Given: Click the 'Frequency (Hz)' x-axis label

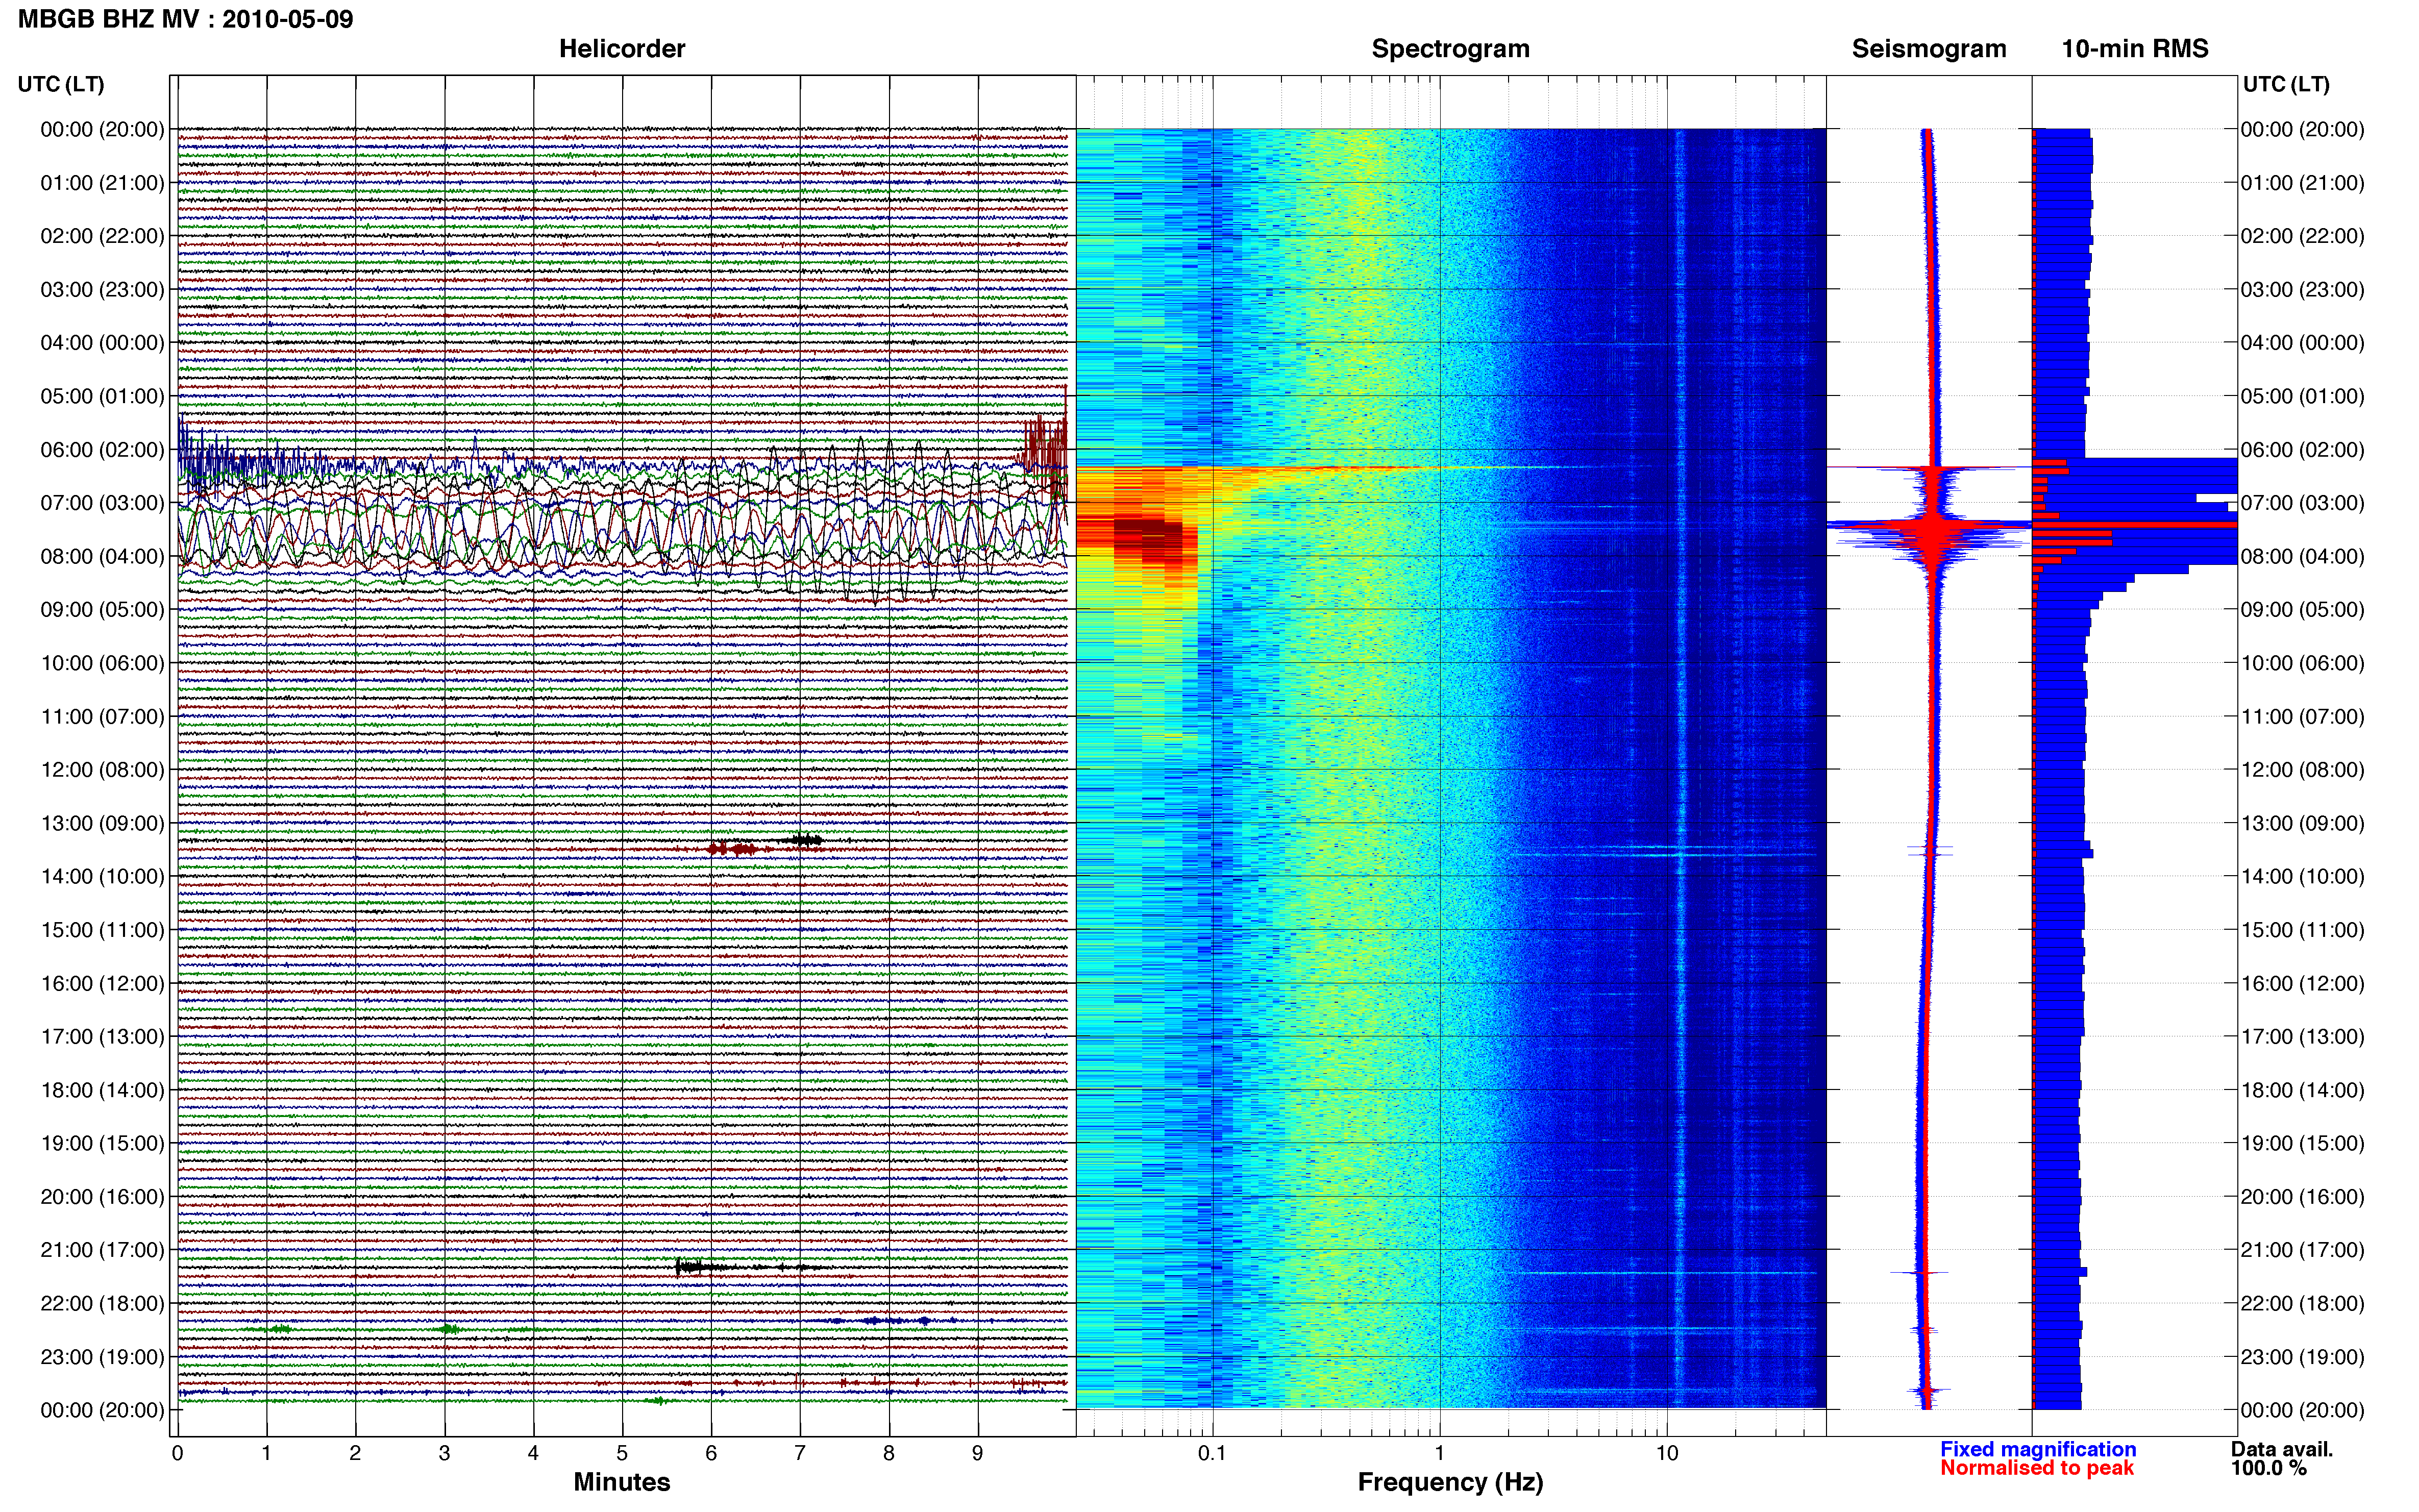Looking at the screenshot, I should click(1450, 1482).
